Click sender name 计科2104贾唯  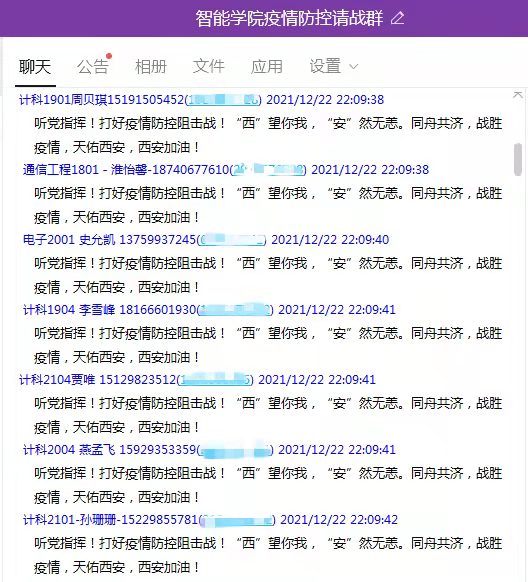[x=57, y=380]
